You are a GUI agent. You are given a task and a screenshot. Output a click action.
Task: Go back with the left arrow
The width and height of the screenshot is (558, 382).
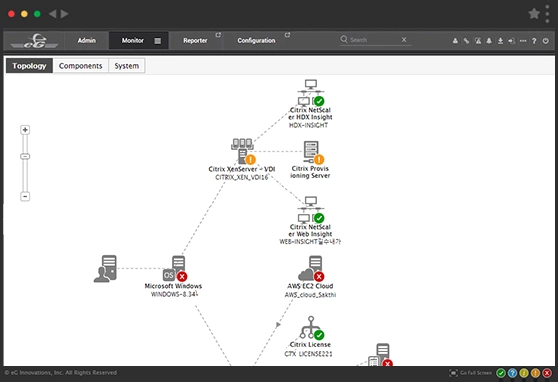coord(52,14)
